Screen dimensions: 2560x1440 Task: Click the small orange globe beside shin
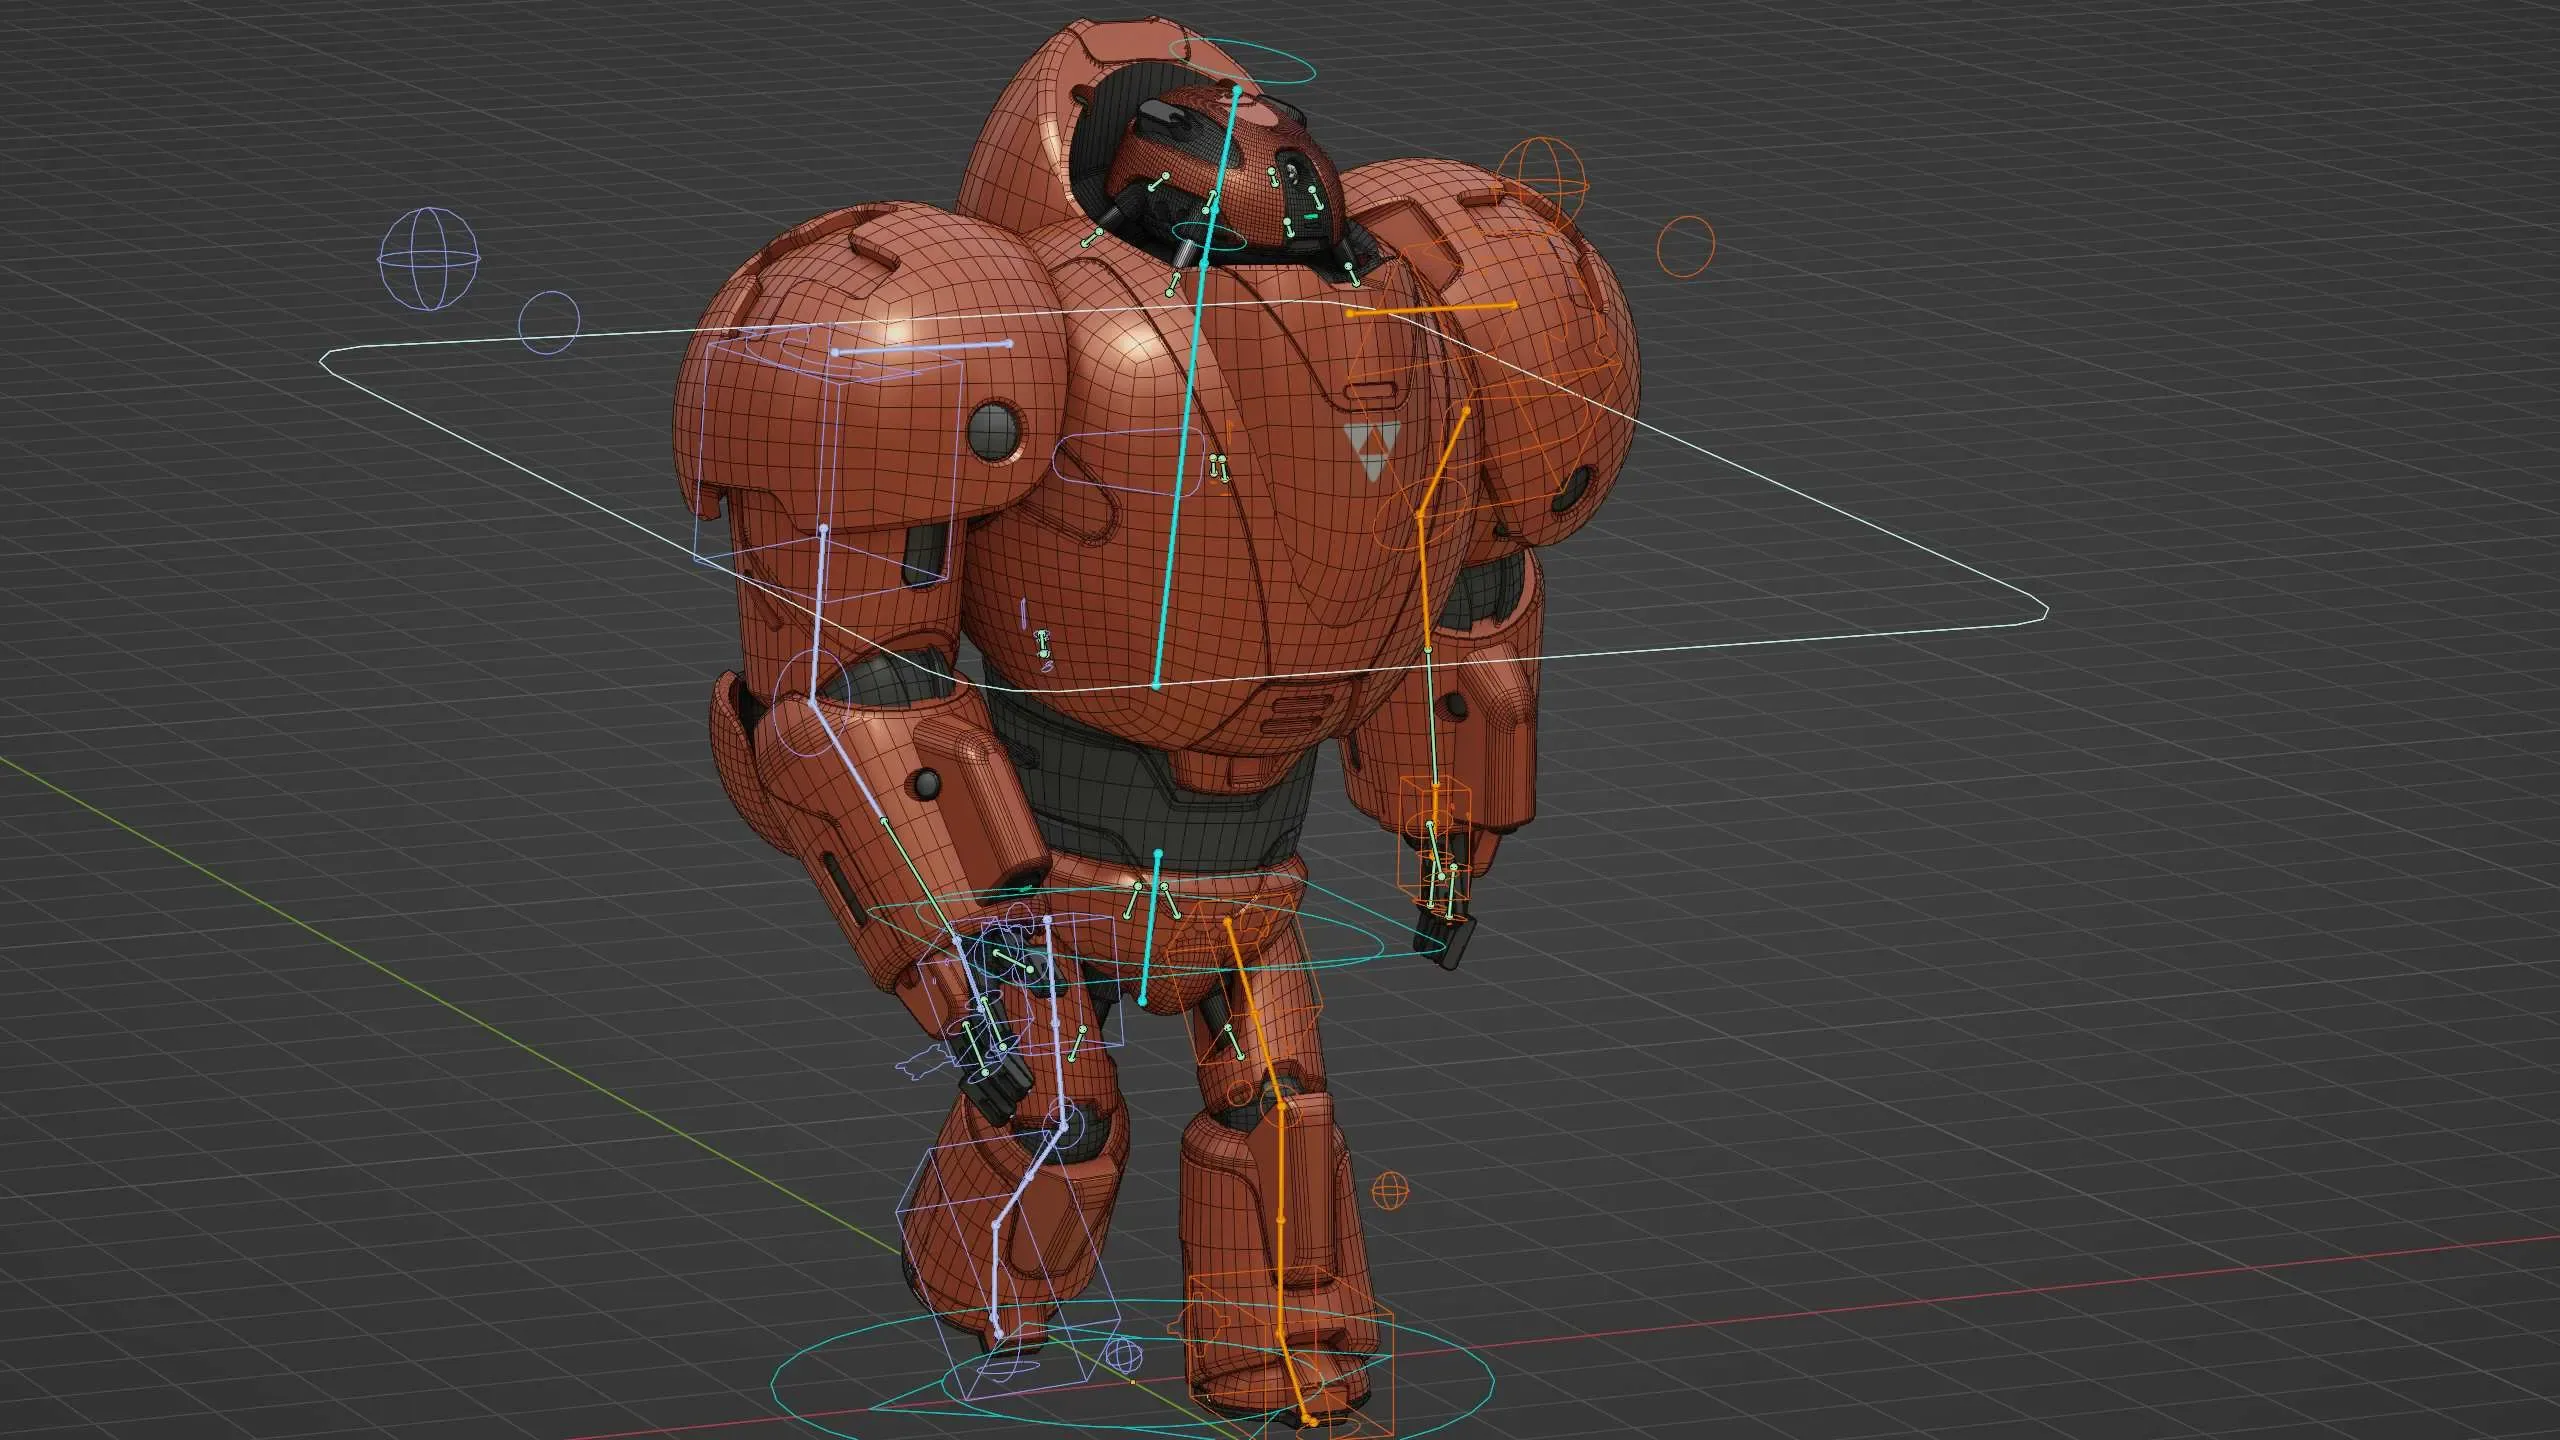pos(1390,1191)
